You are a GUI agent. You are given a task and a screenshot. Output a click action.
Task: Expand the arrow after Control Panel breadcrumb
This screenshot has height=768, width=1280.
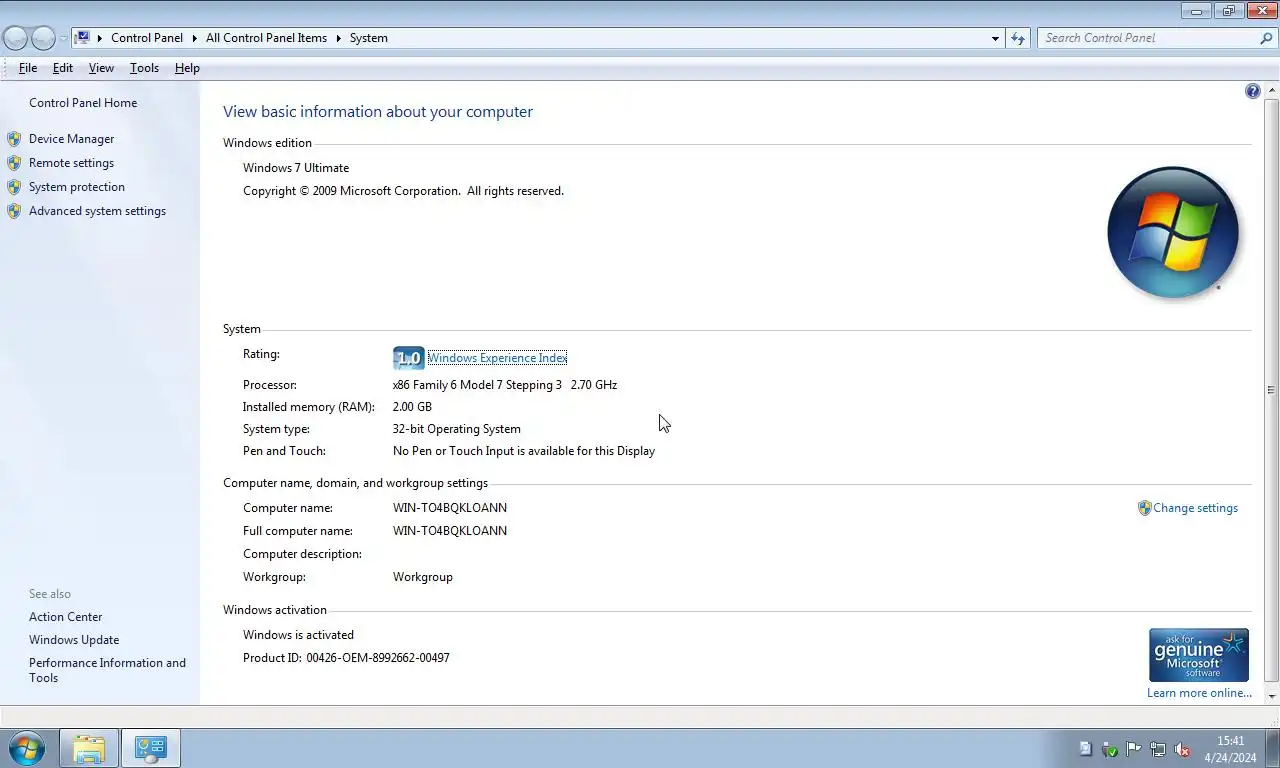[x=194, y=38]
